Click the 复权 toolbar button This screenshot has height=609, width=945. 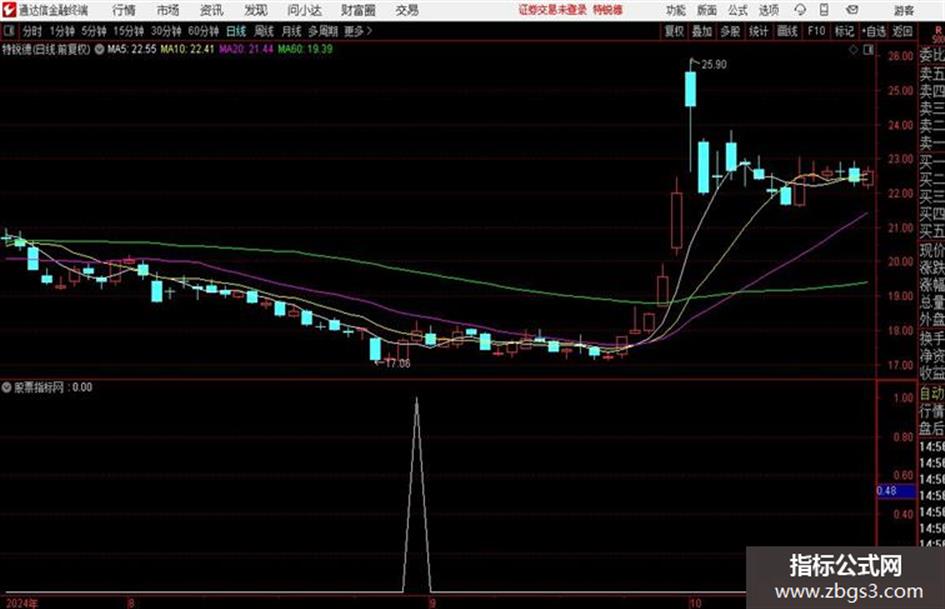pyautogui.click(x=674, y=31)
